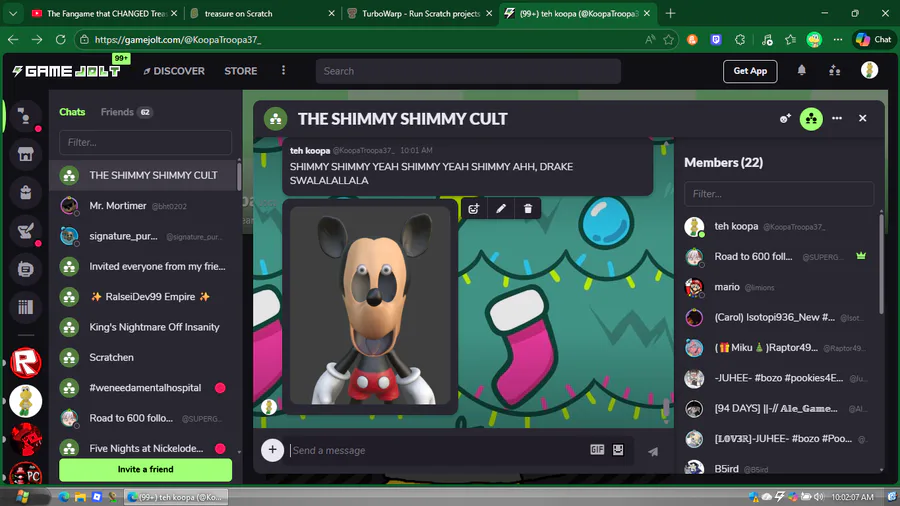900x506 pixels.
Task: Select member B5ird
Action: pos(778,468)
